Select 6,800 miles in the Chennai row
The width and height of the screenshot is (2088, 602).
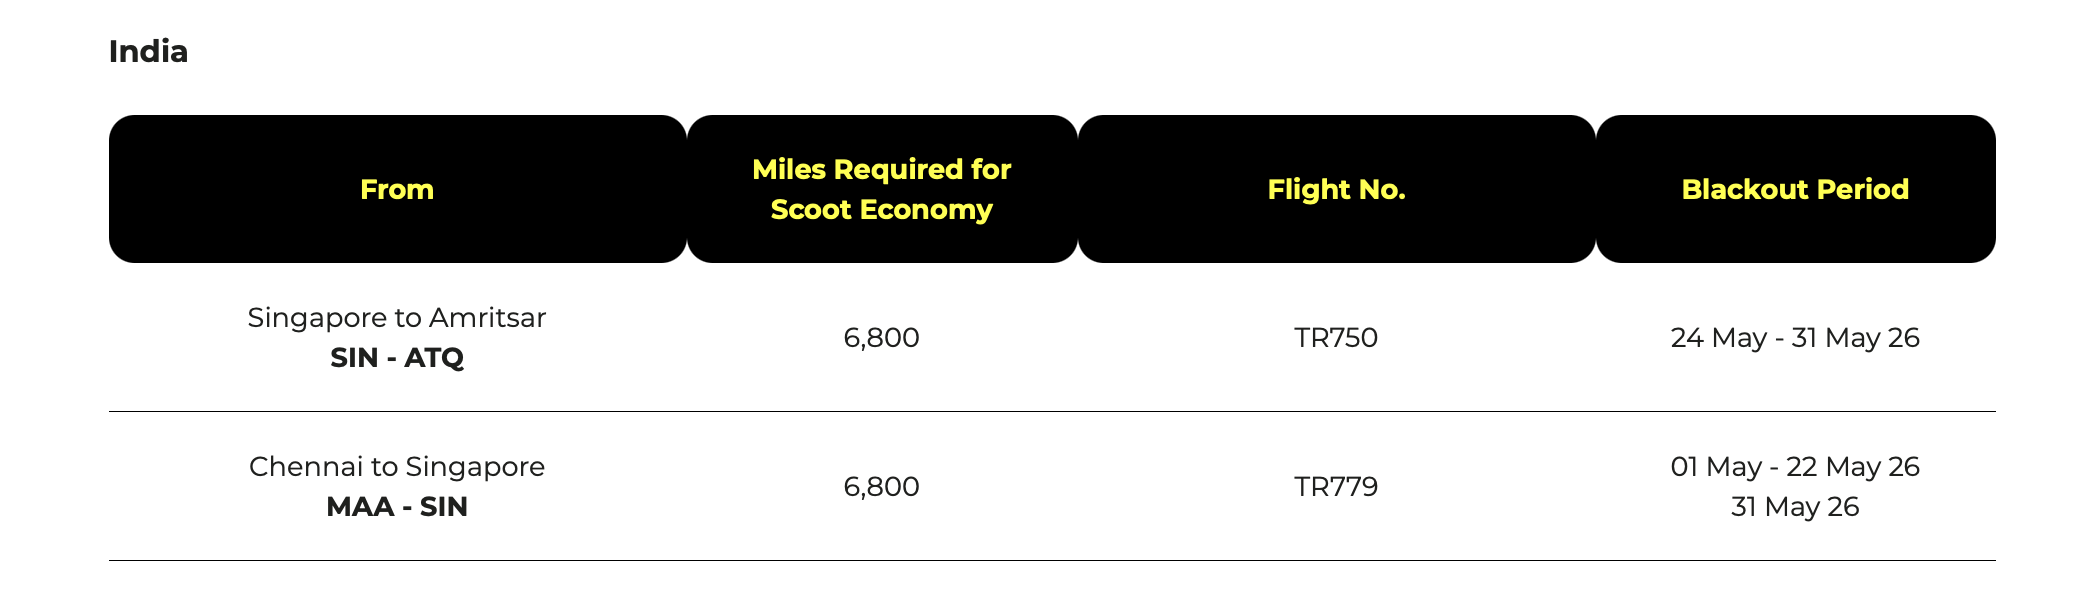click(881, 486)
